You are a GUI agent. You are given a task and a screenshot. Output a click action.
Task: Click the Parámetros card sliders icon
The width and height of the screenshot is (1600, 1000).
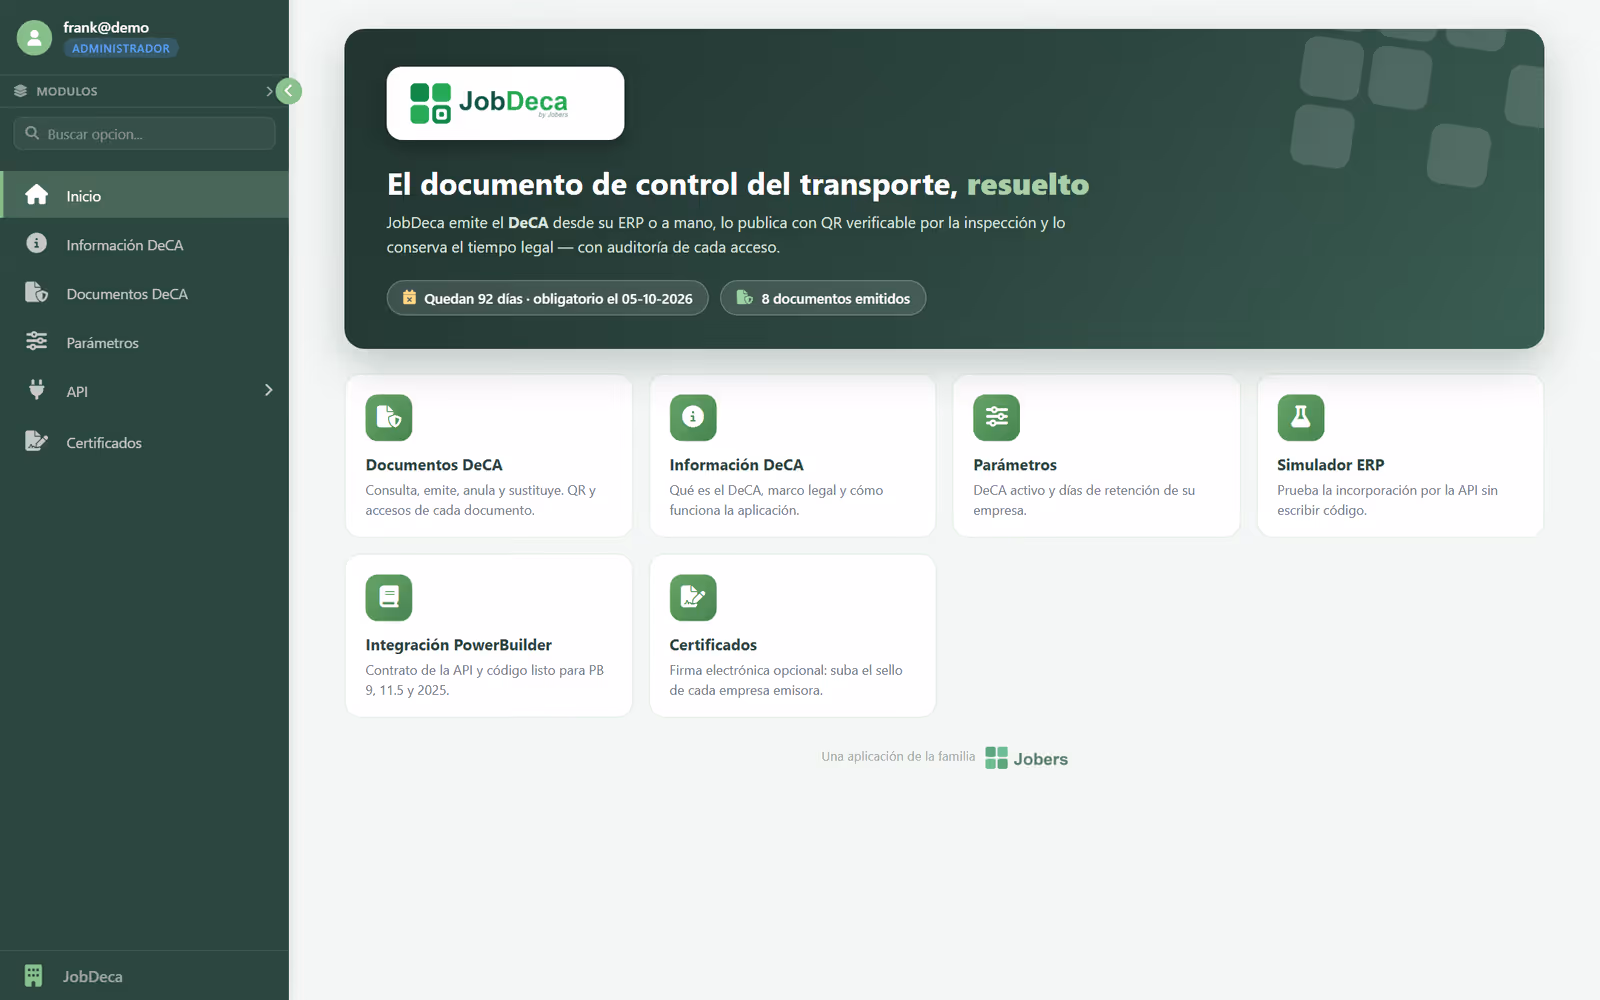point(997,417)
